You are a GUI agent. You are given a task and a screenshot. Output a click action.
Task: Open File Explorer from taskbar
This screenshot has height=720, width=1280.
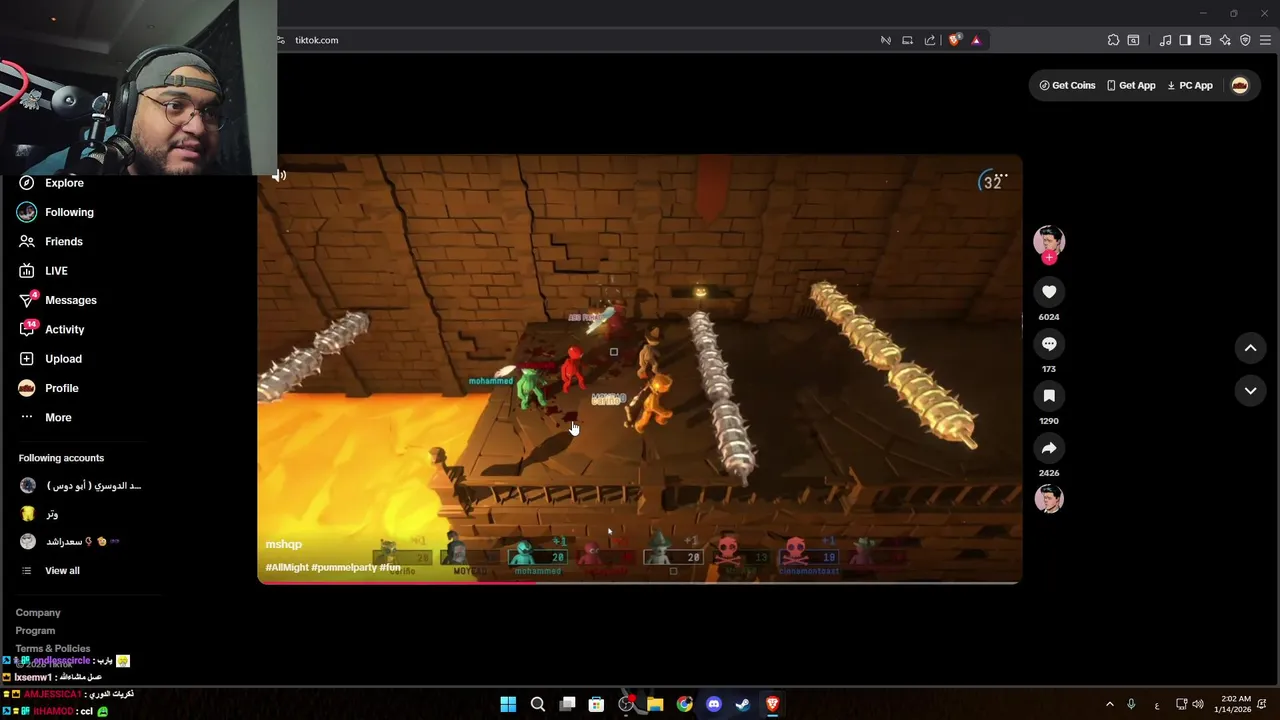(655, 704)
